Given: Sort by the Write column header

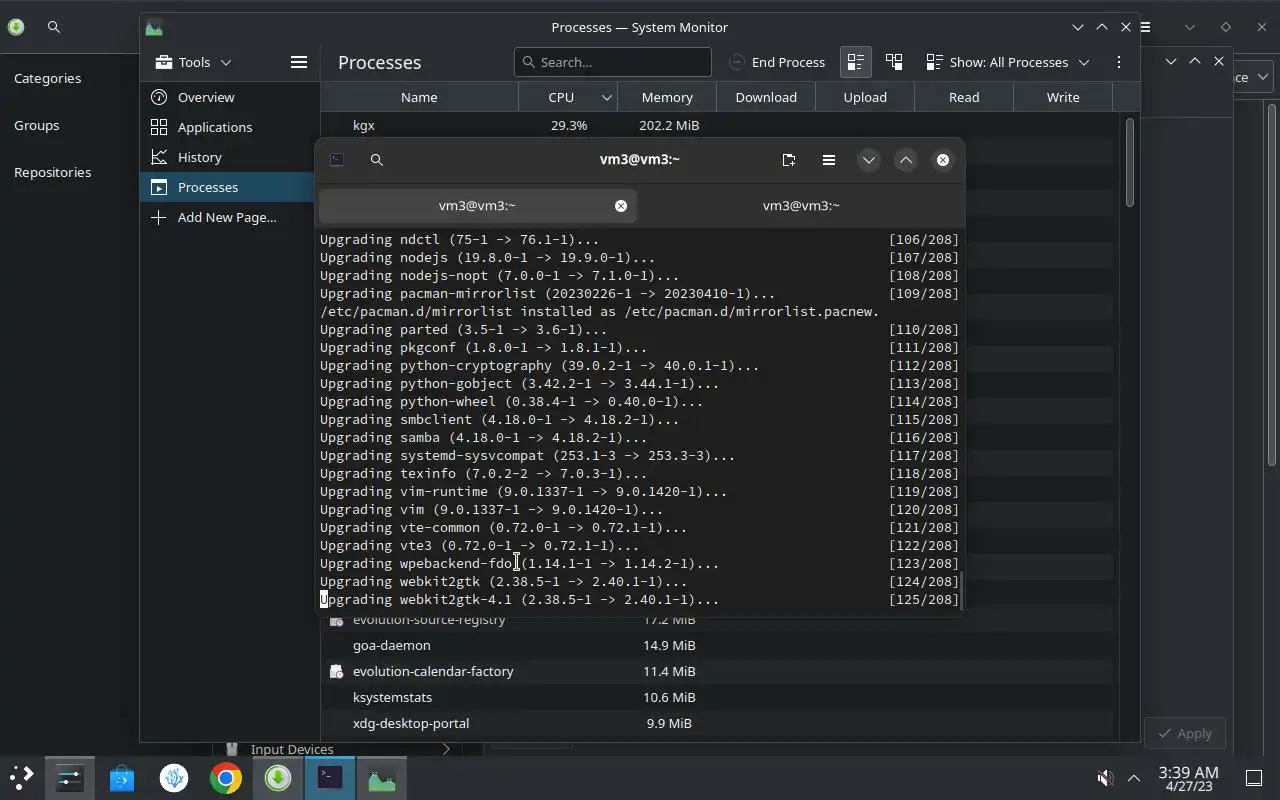Looking at the screenshot, I should pos(1063,97).
